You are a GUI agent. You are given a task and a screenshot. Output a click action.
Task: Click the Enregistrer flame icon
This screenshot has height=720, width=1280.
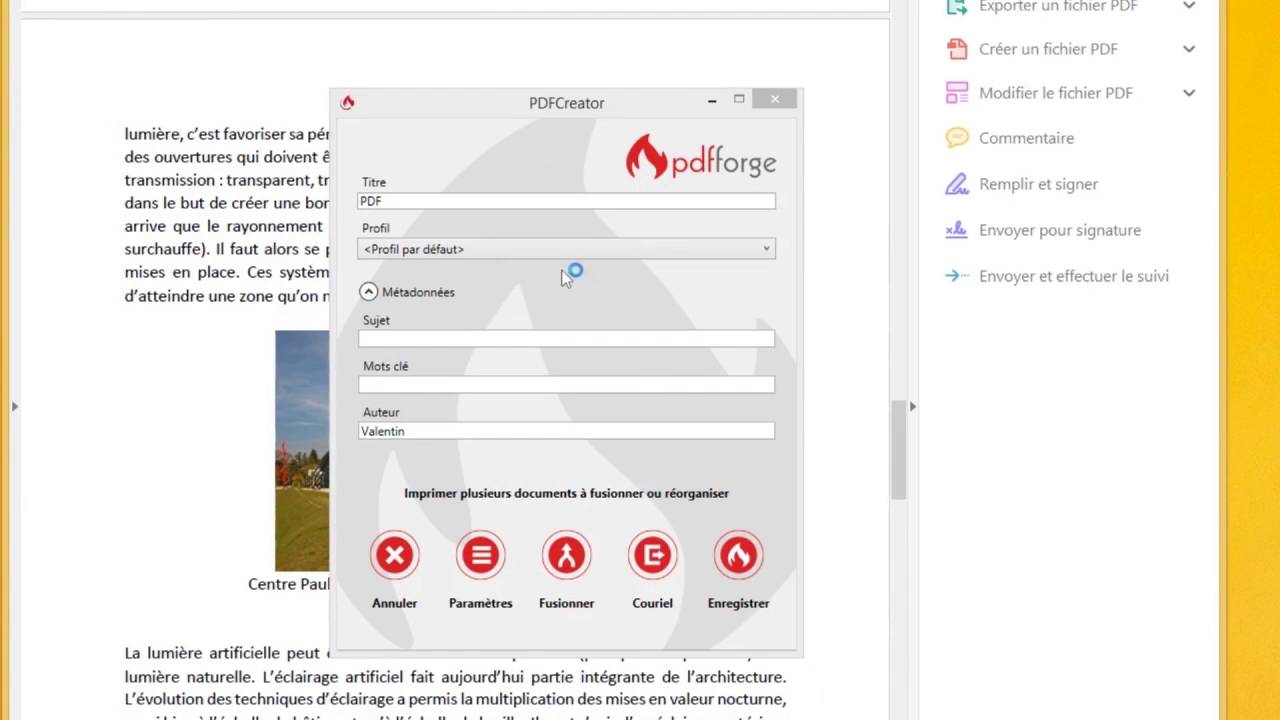[738, 555]
